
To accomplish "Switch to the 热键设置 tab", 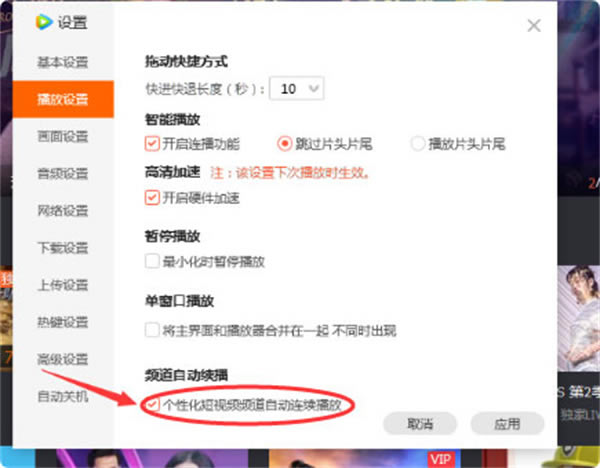I will (63, 322).
